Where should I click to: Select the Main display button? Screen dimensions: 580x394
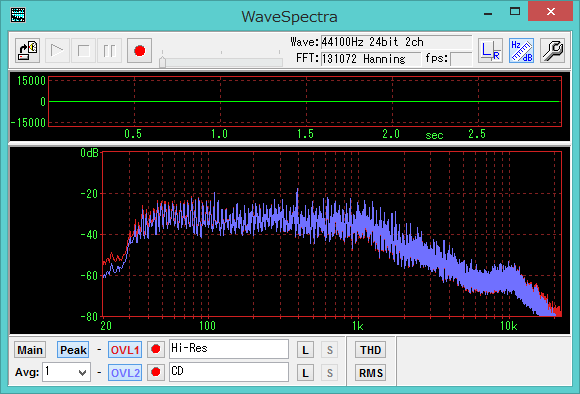point(30,350)
